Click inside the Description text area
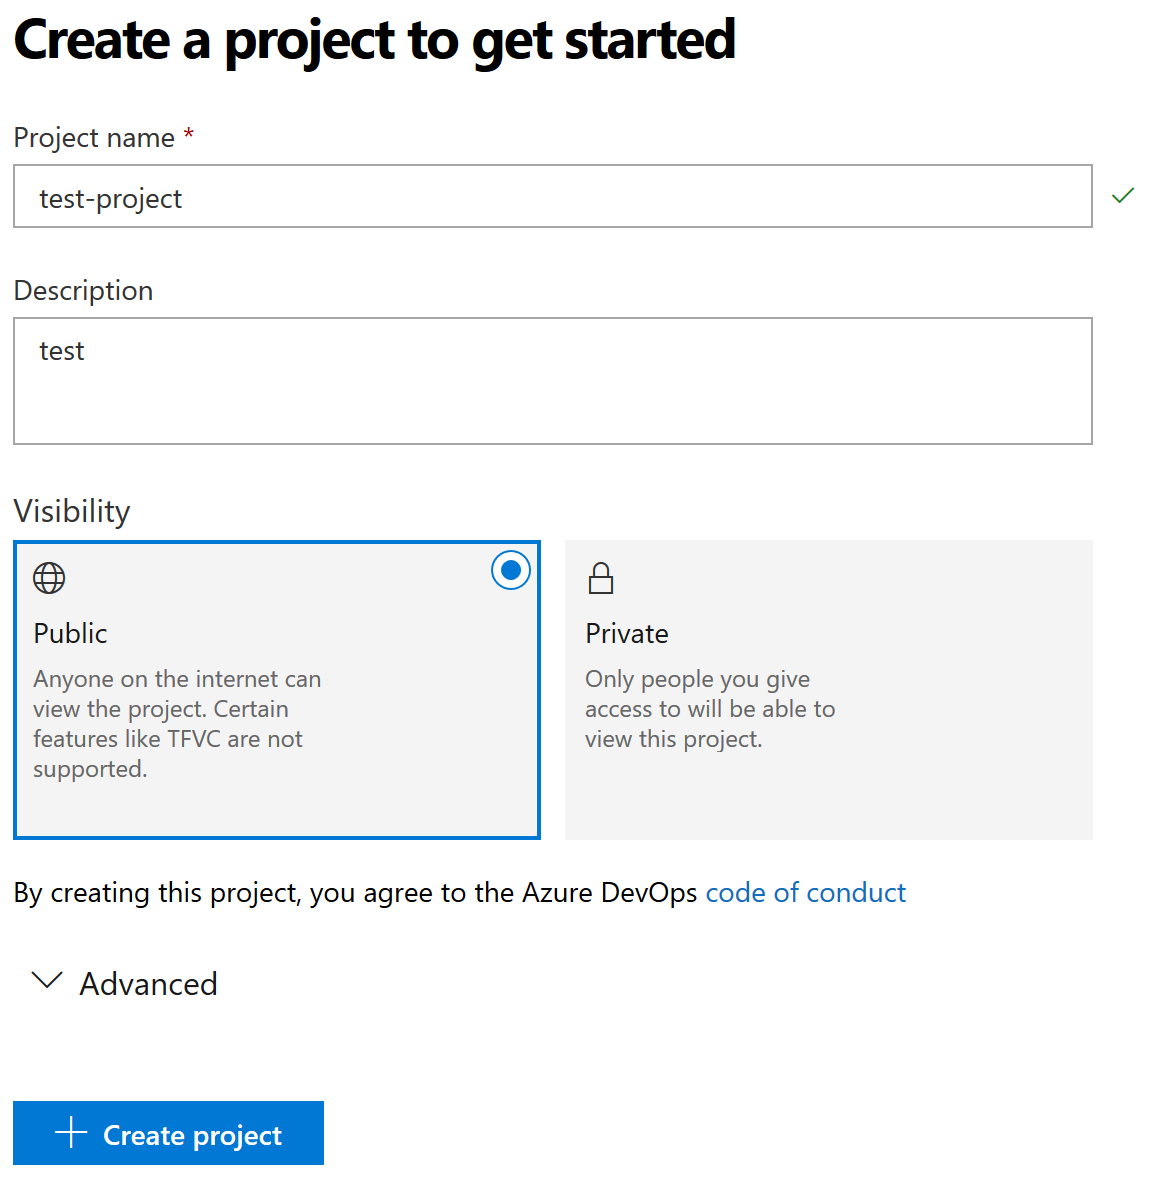 [552, 381]
